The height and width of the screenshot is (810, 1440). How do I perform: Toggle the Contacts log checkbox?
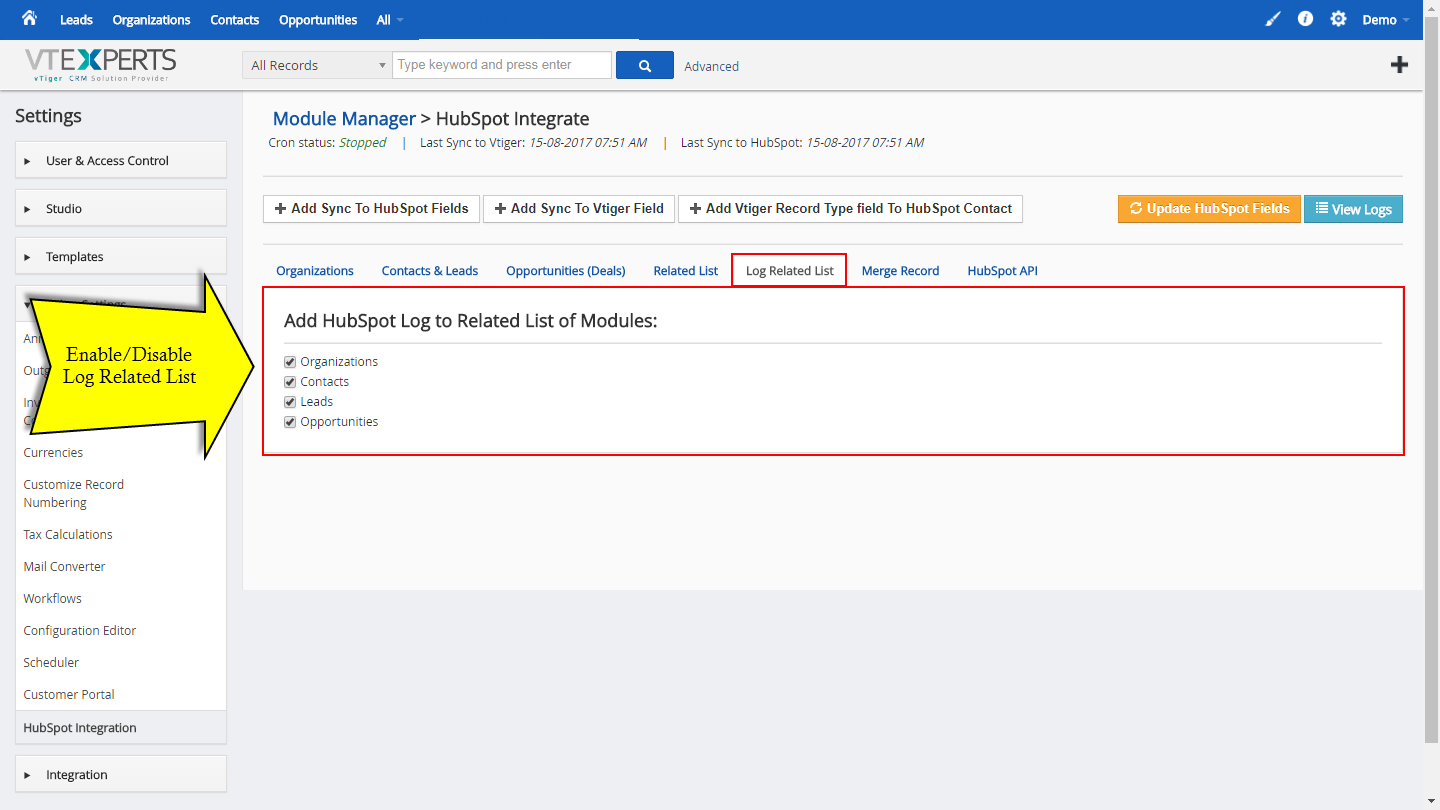290,382
